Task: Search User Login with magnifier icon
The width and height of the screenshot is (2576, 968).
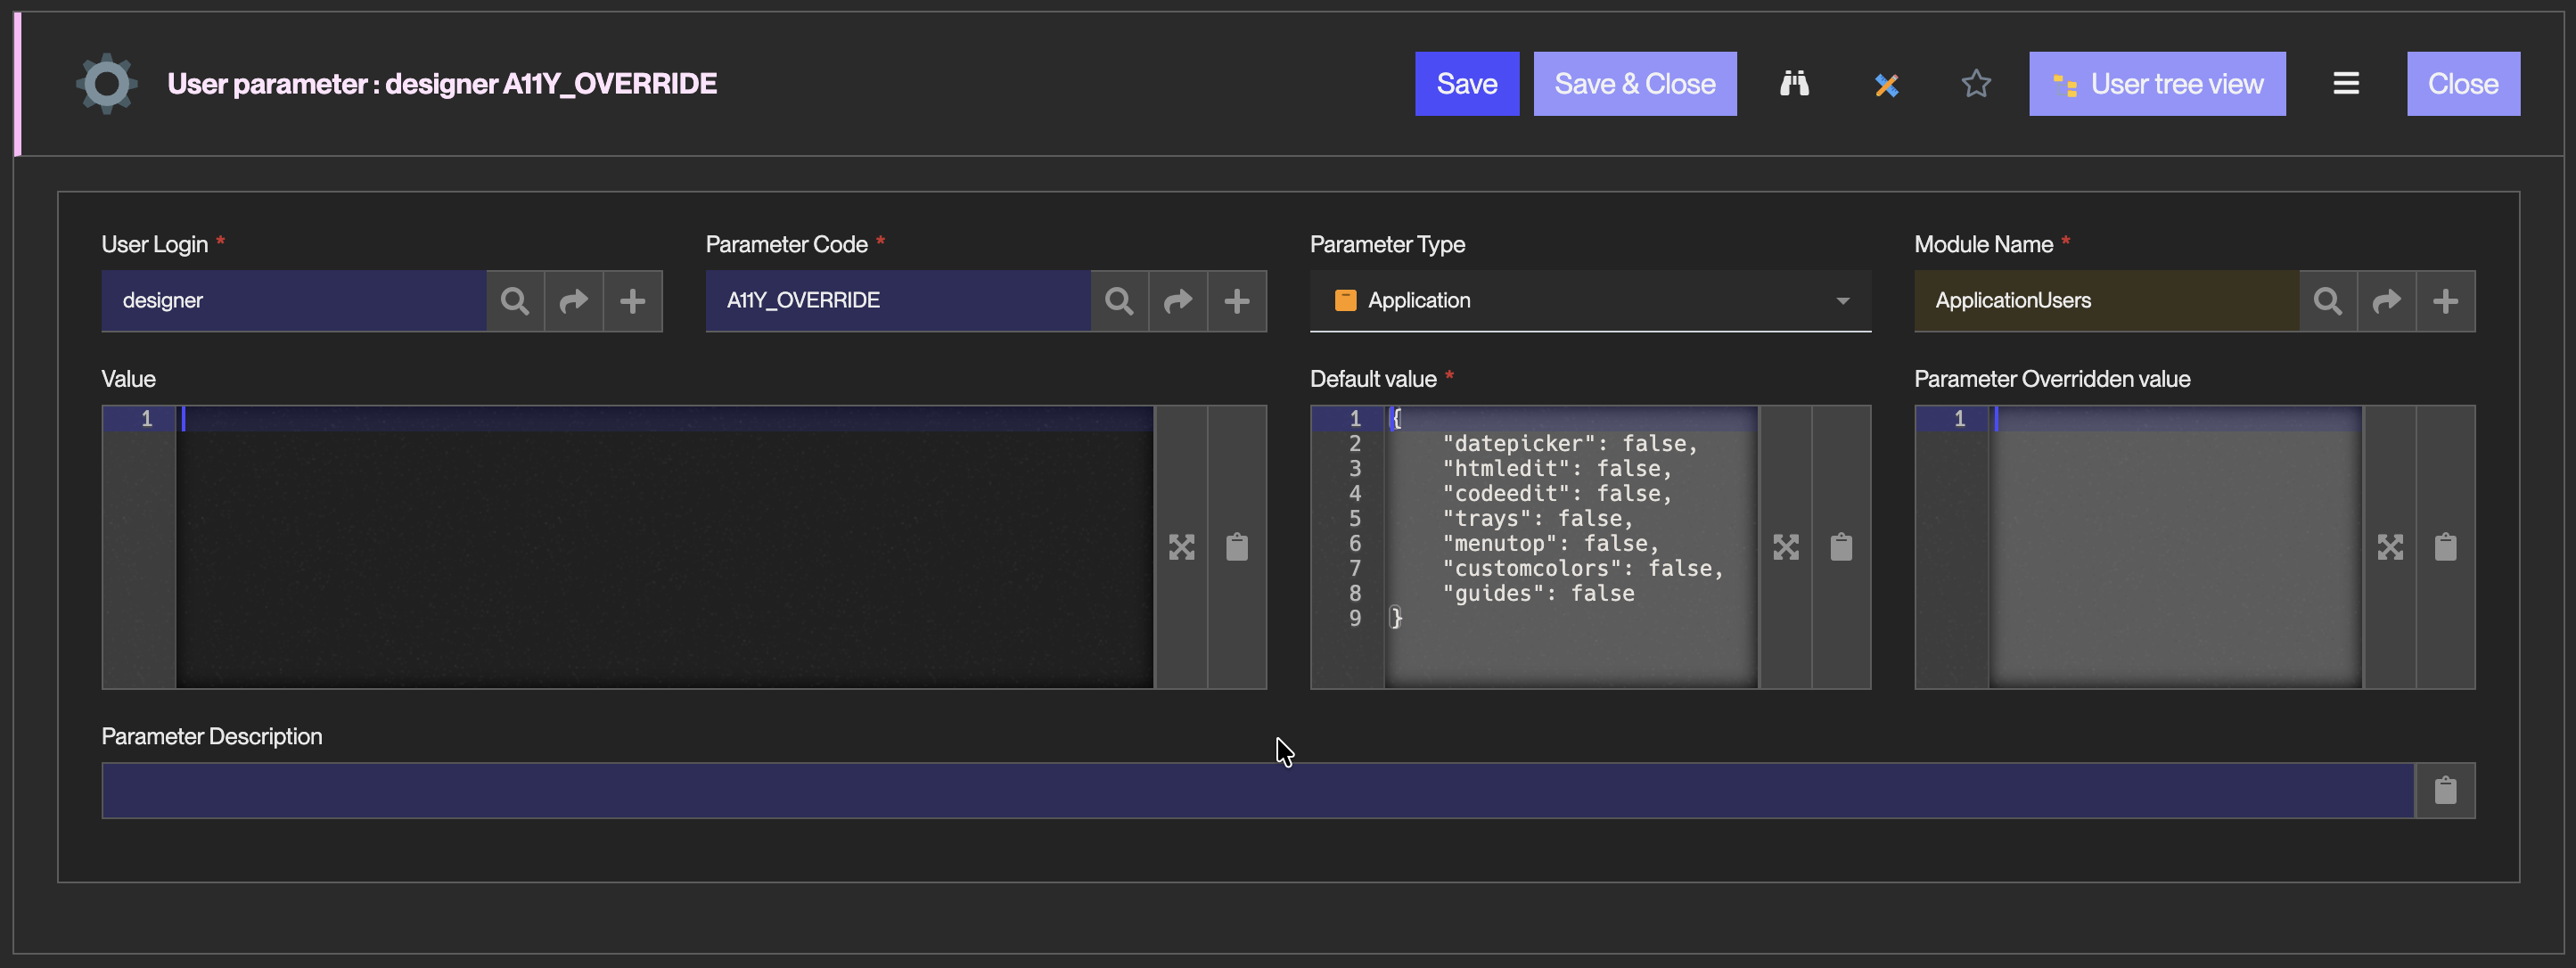Action: [x=515, y=301]
